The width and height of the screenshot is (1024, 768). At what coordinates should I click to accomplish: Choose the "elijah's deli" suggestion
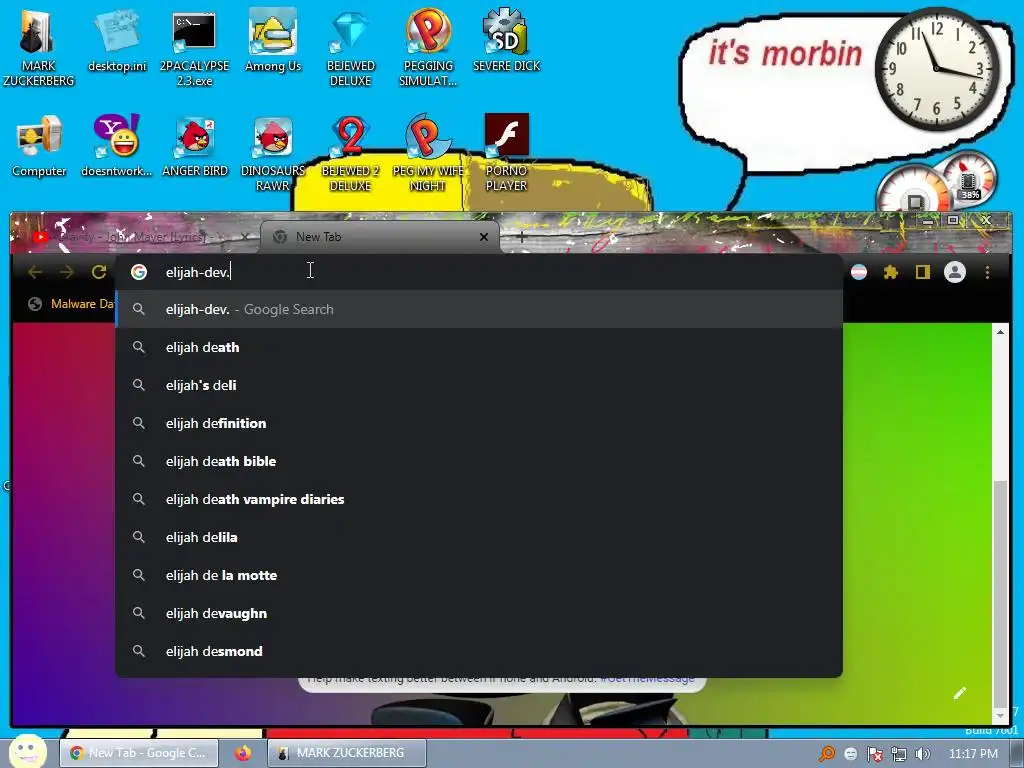(x=479, y=385)
